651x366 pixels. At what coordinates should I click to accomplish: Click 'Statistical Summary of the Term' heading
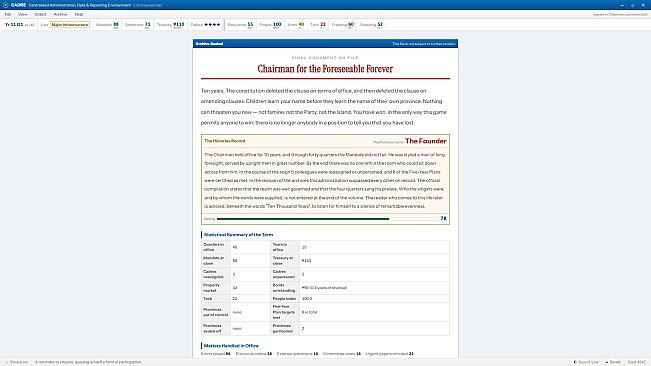238,234
